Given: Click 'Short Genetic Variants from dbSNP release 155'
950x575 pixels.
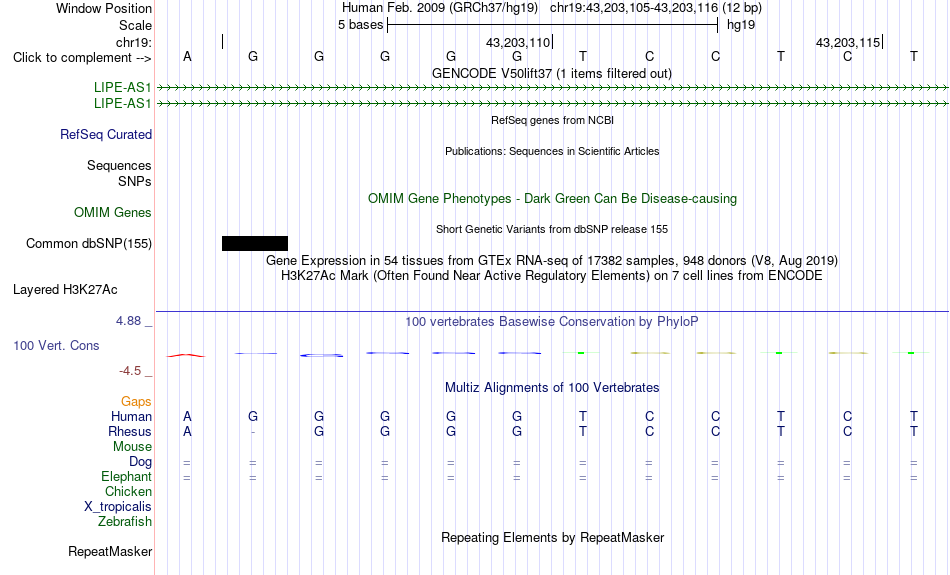Looking at the screenshot, I should pyautogui.click(x=552, y=229).
